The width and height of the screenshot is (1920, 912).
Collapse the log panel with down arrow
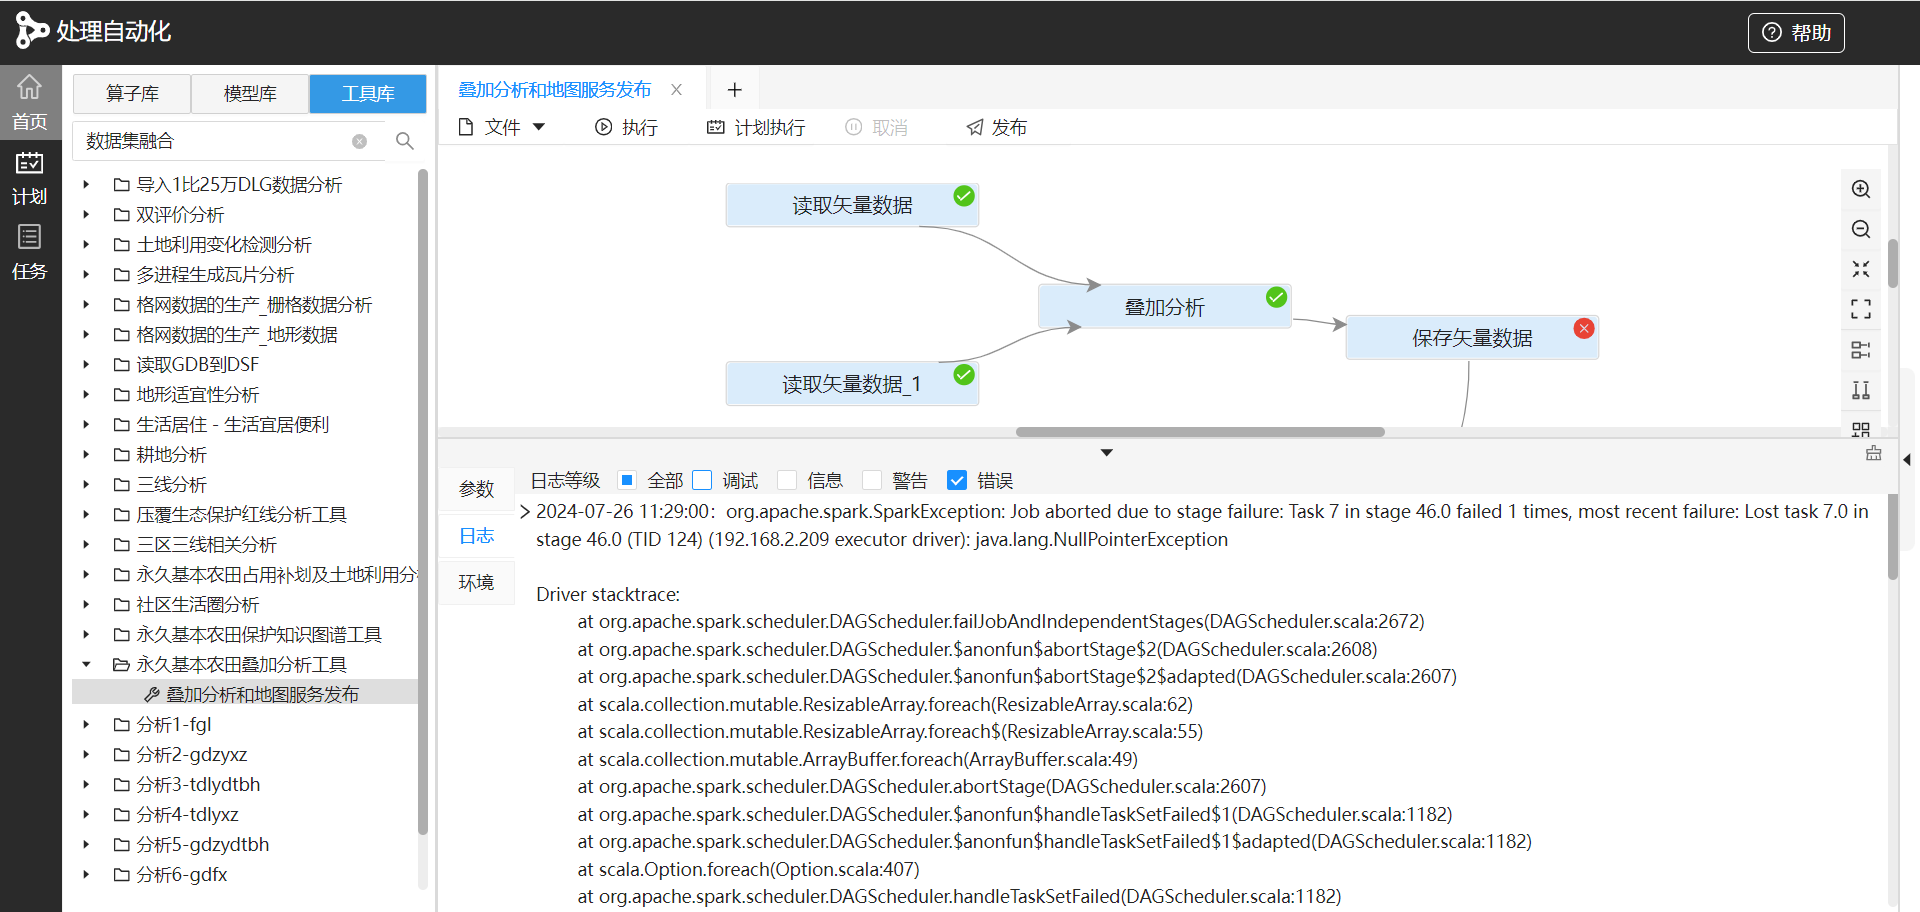(x=1107, y=453)
